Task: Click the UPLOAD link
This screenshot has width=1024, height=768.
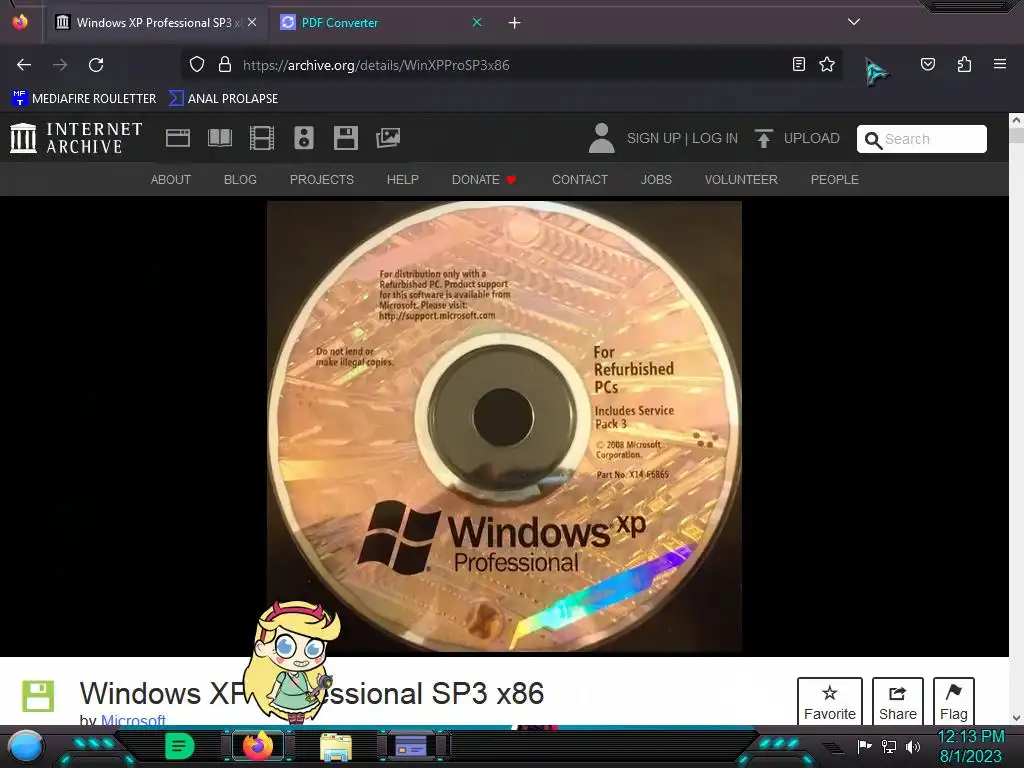Action: [x=812, y=138]
